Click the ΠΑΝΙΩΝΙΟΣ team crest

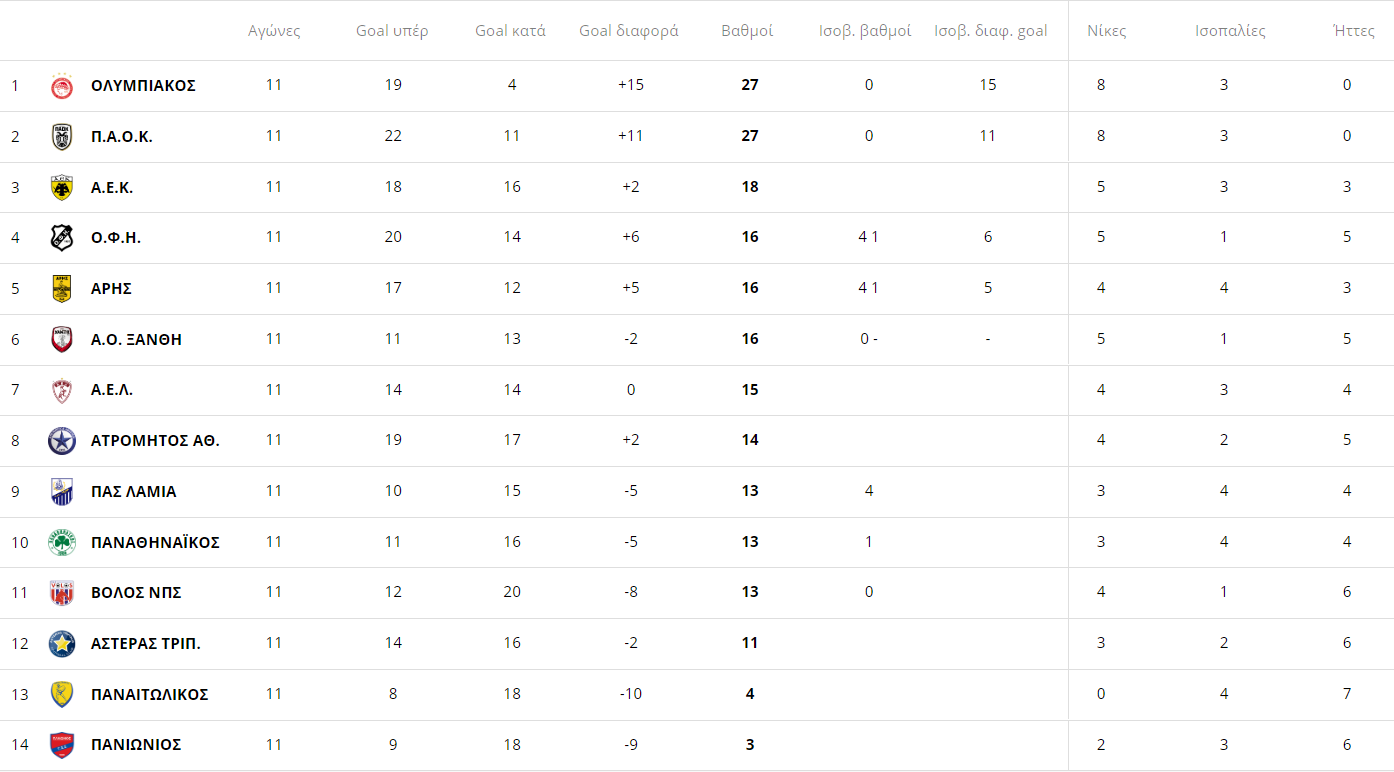[62, 746]
